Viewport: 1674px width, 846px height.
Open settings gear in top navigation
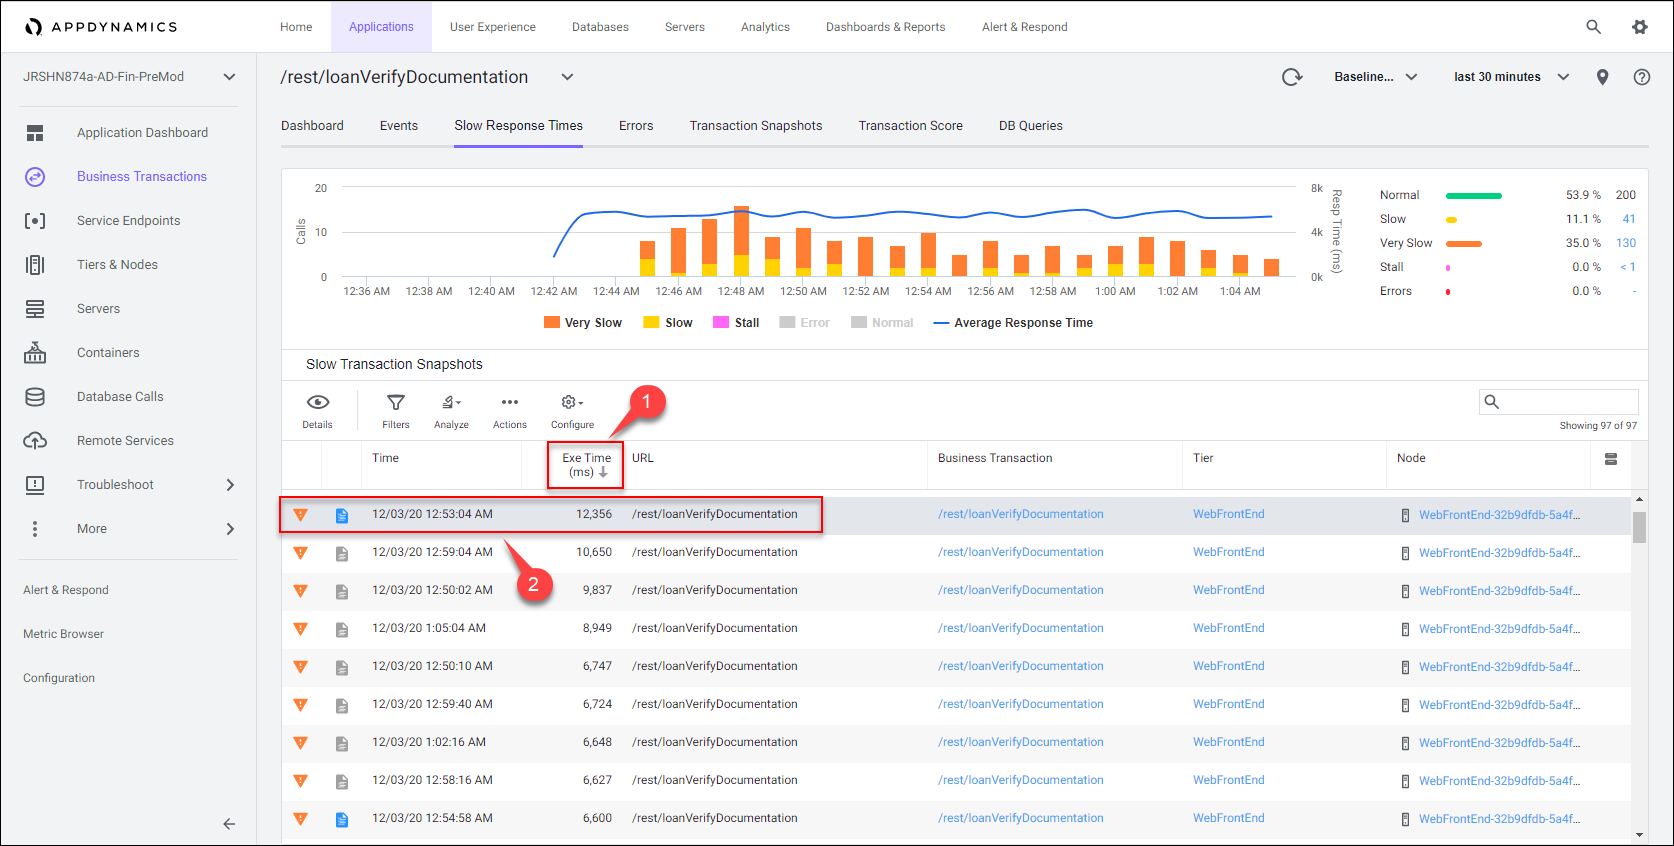click(x=1640, y=27)
